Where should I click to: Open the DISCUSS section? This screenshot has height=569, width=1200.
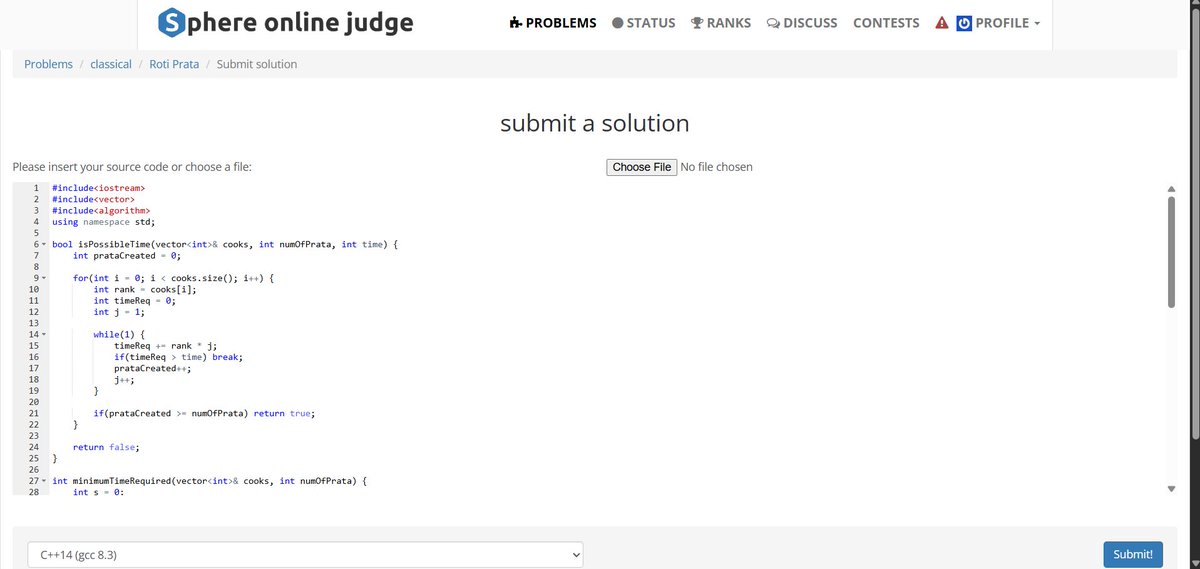pyautogui.click(x=802, y=23)
